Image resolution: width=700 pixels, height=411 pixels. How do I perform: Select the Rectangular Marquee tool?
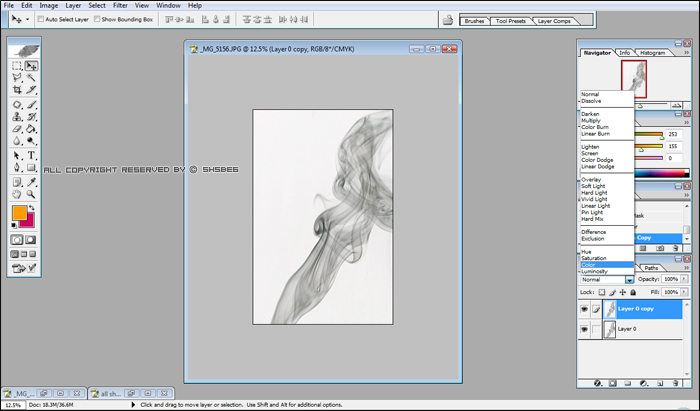click(17, 66)
